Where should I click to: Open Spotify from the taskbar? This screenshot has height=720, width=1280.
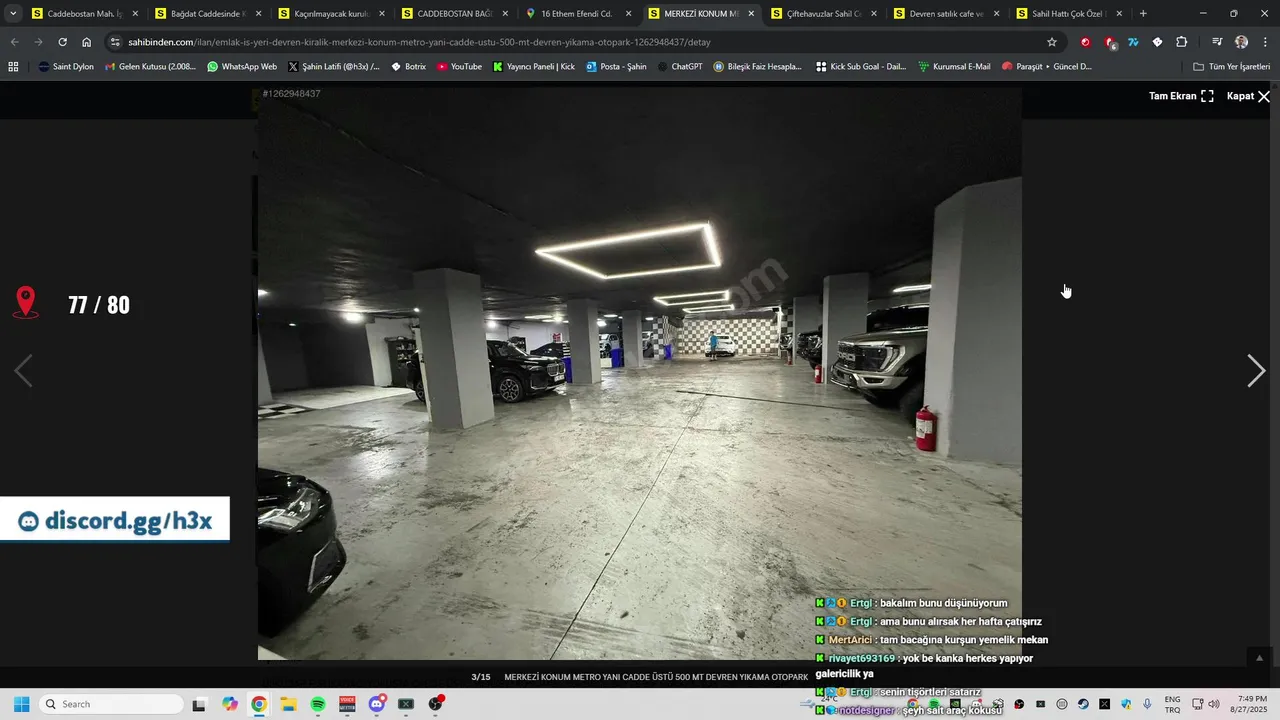pyautogui.click(x=318, y=704)
